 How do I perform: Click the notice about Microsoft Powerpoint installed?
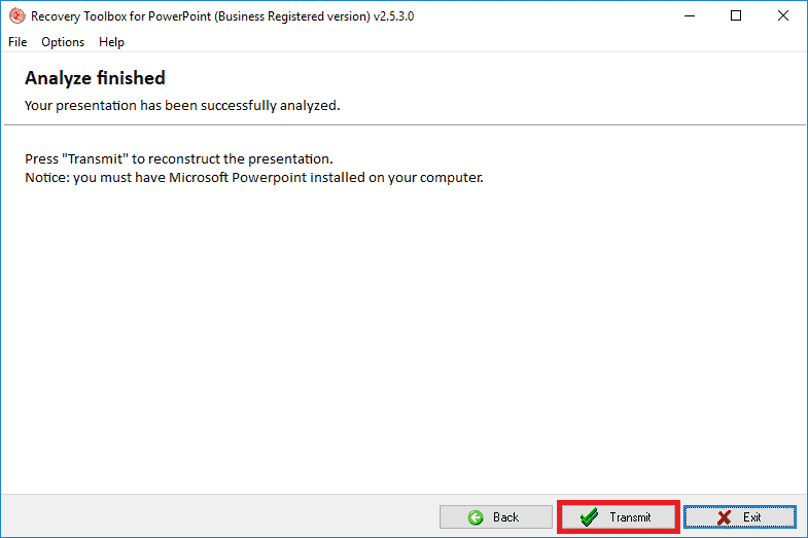(x=254, y=178)
